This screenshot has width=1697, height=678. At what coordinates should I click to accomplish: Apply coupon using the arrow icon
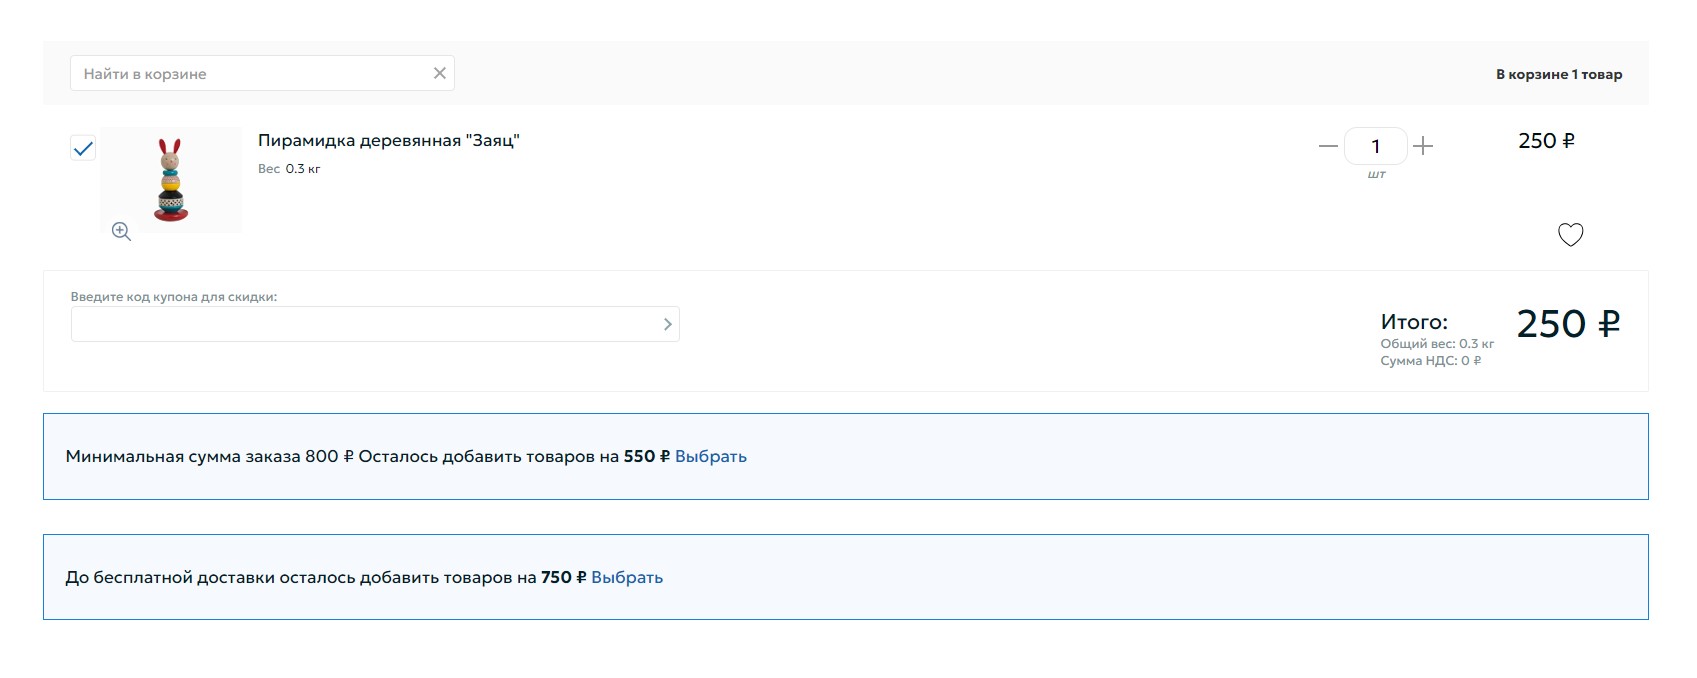pos(667,324)
